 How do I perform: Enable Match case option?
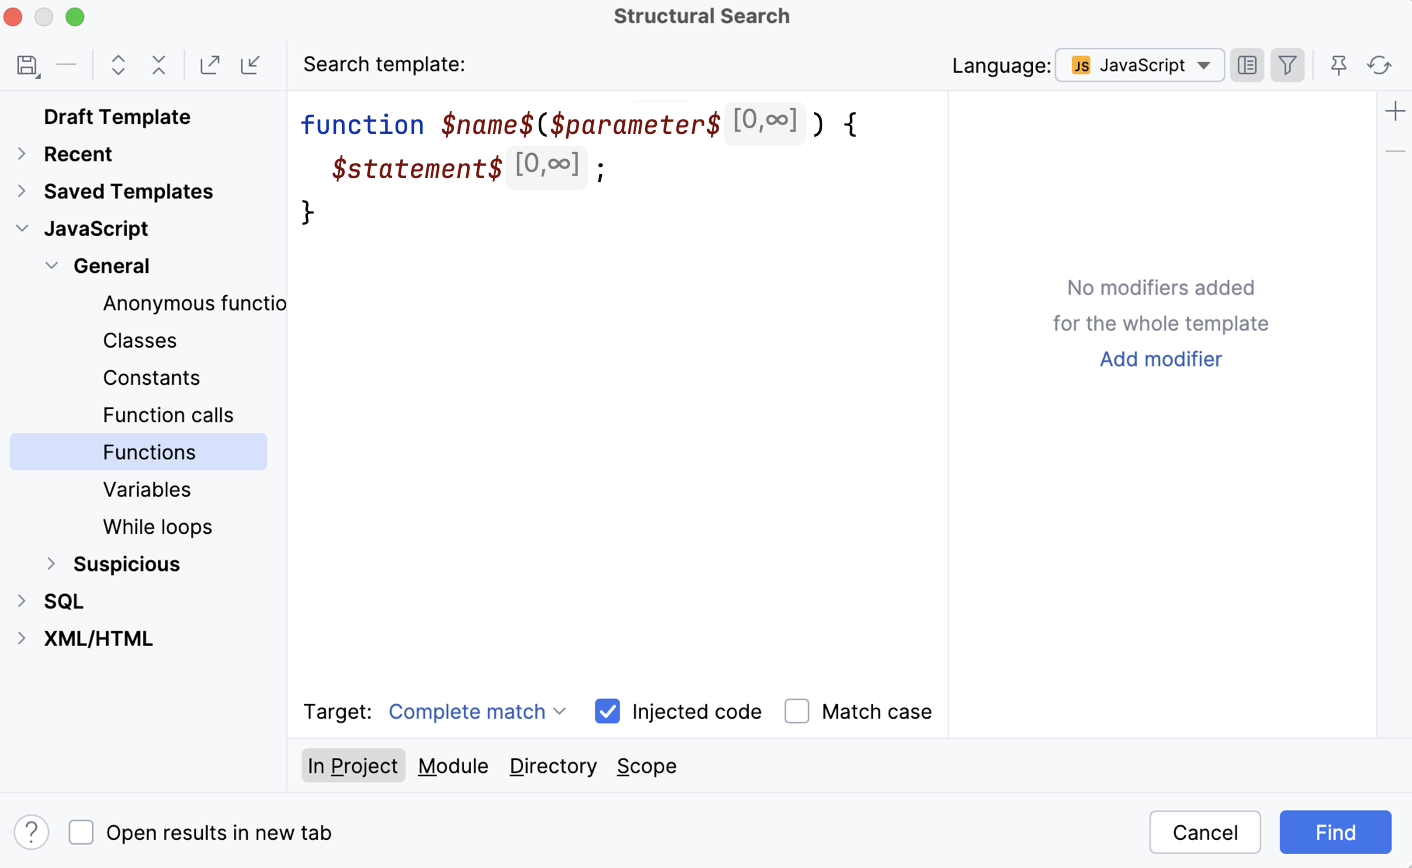point(797,710)
